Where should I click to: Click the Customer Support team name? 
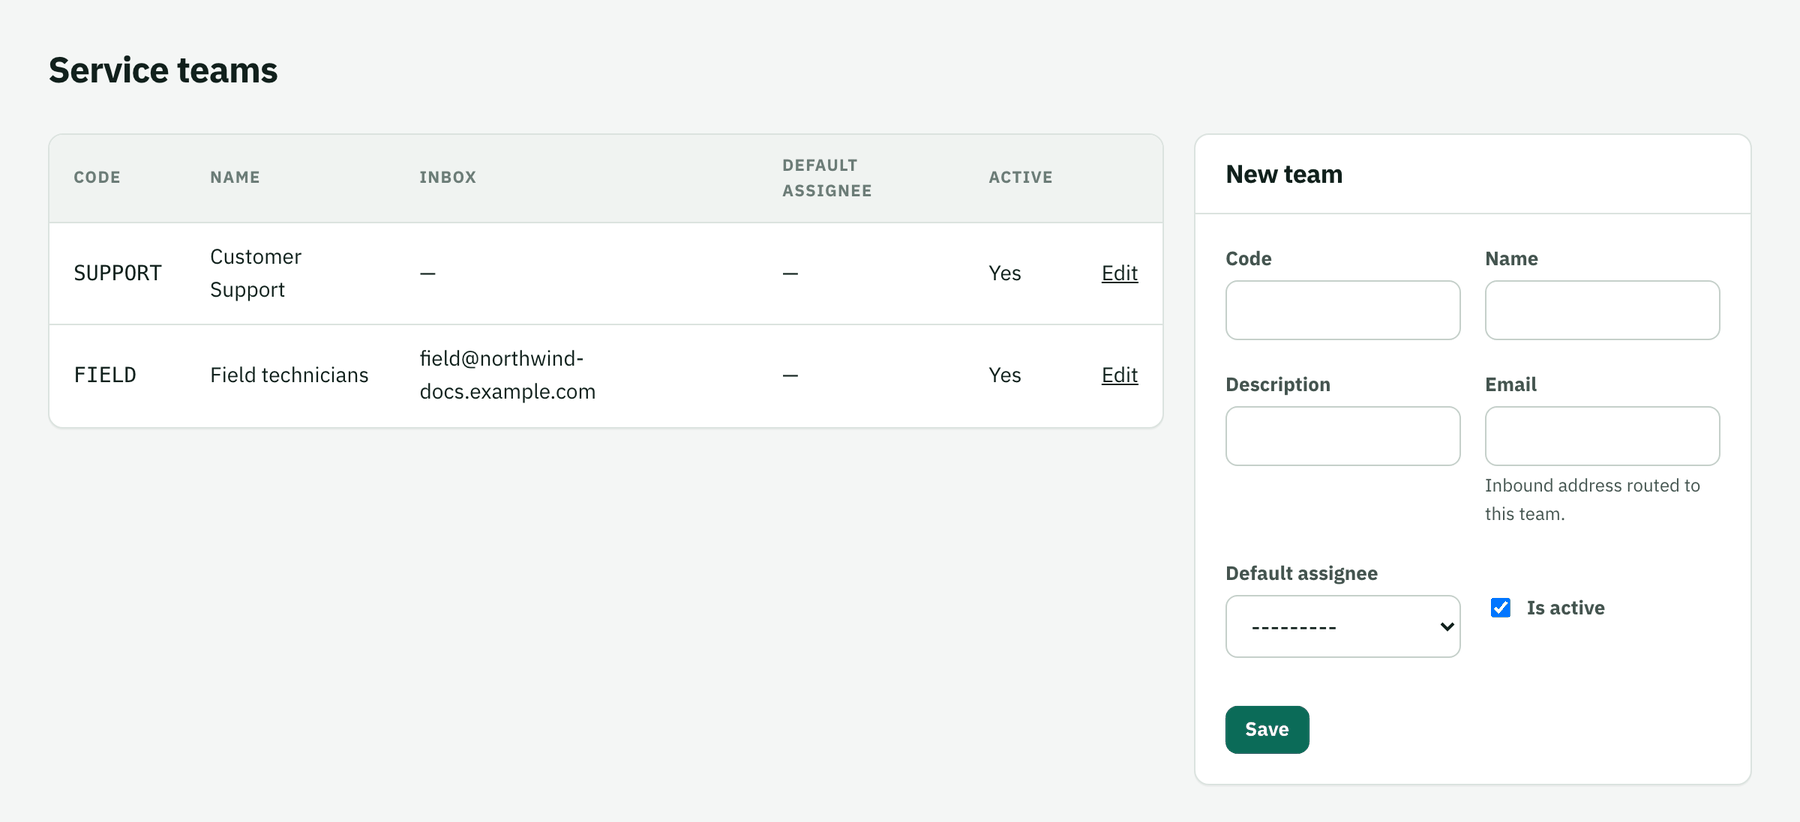pyautogui.click(x=256, y=273)
